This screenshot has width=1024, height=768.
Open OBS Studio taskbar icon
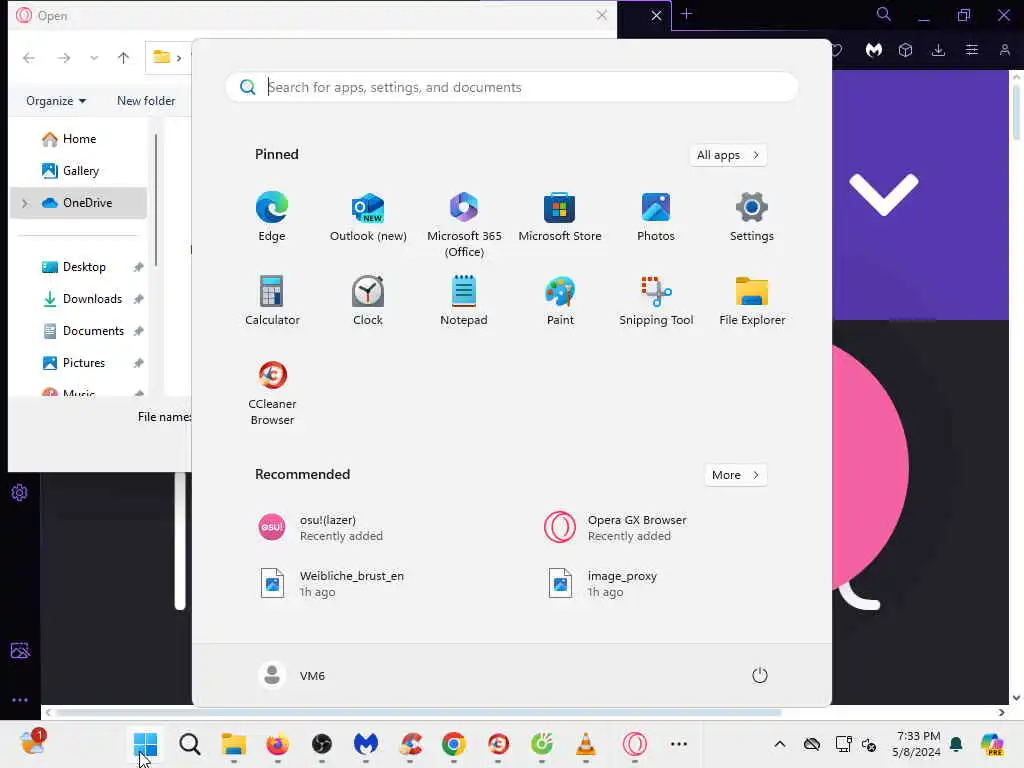pos(321,744)
